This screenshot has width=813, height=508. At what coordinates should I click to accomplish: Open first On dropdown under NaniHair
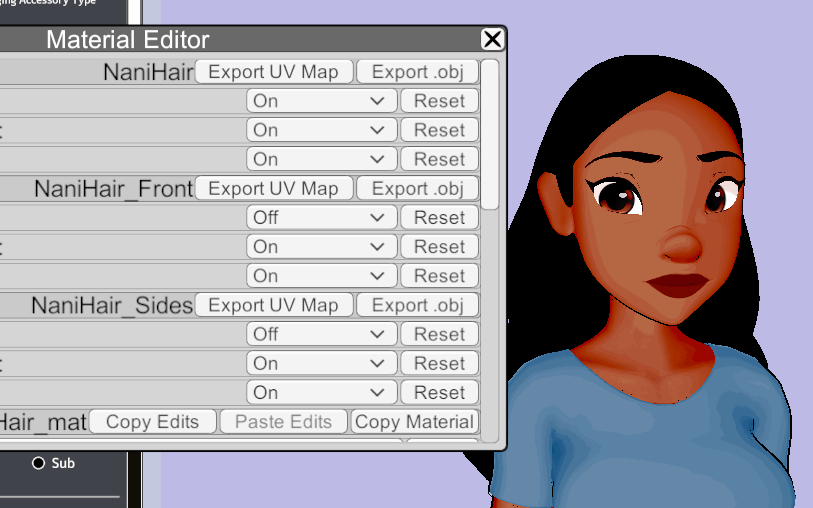(x=321, y=101)
